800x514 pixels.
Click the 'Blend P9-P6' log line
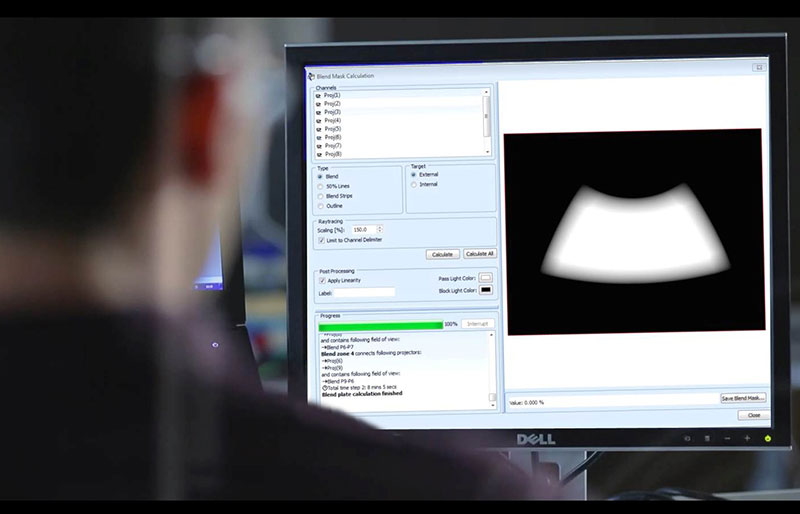coord(338,381)
